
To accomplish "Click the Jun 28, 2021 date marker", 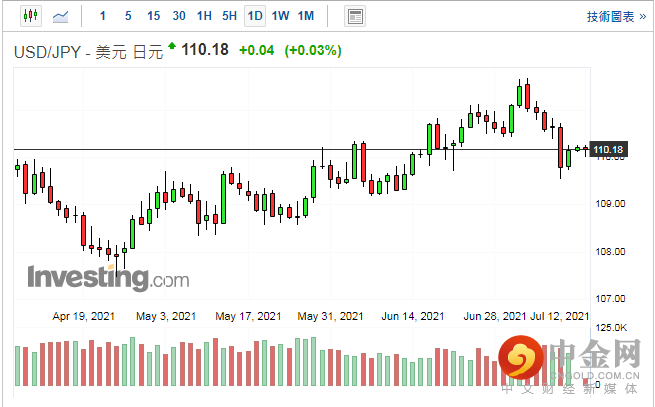I will [x=495, y=316].
